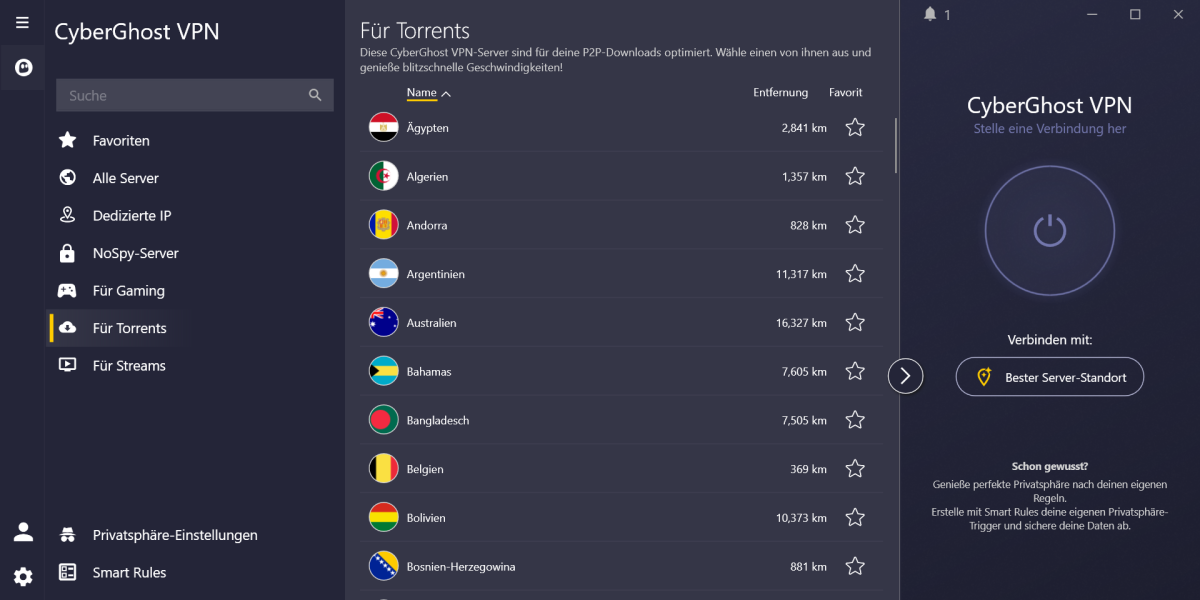Mark Andorra as favorite
The width and height of the screenshot is (1200, 600).
point(855,225)
